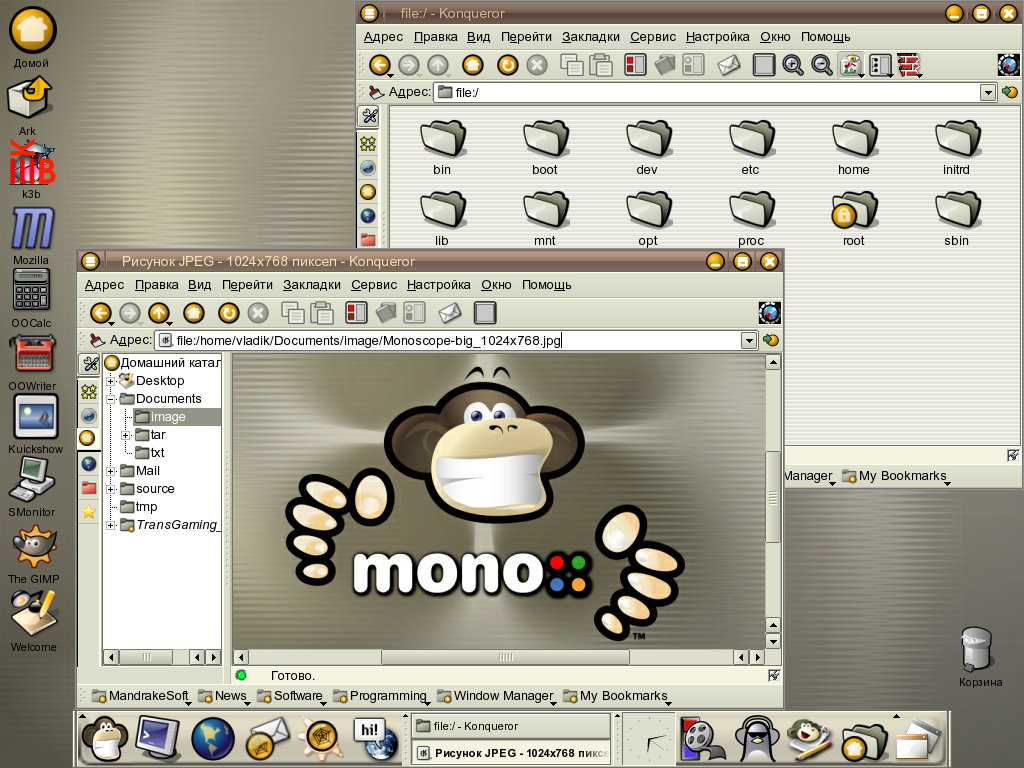Click the red split-panel icon in JPEG window toolbar
1024x768 pixels.
[x=356, y=313]
